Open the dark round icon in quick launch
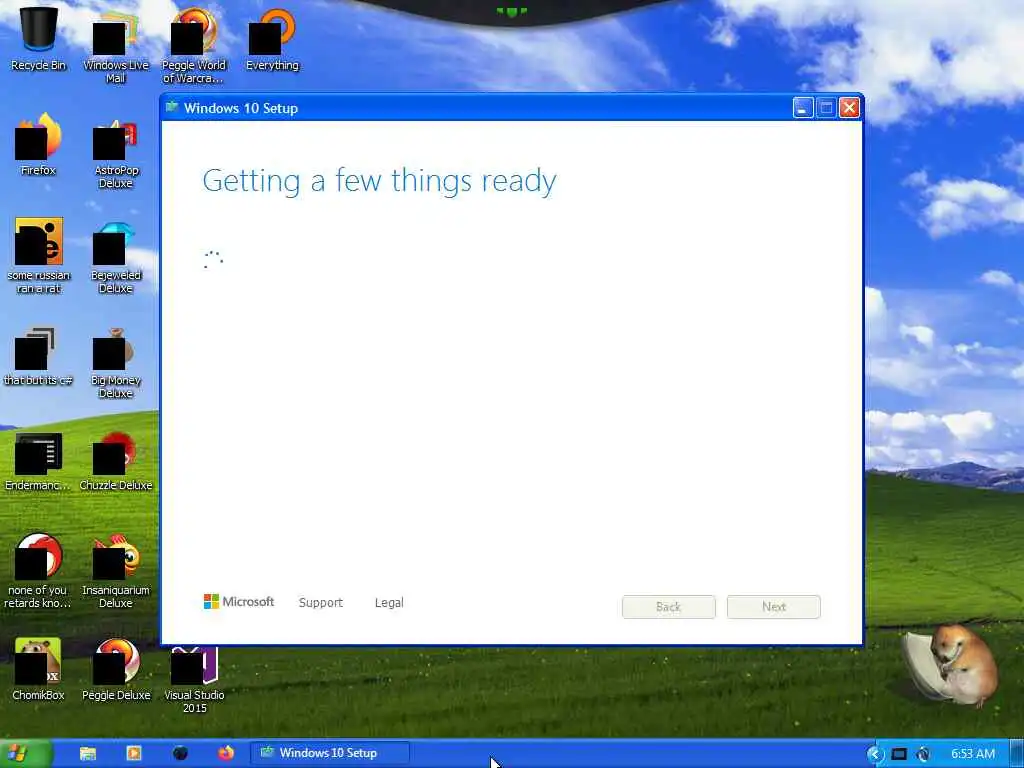This screenshot has width=1024, height=768. (x=180, y=754)
